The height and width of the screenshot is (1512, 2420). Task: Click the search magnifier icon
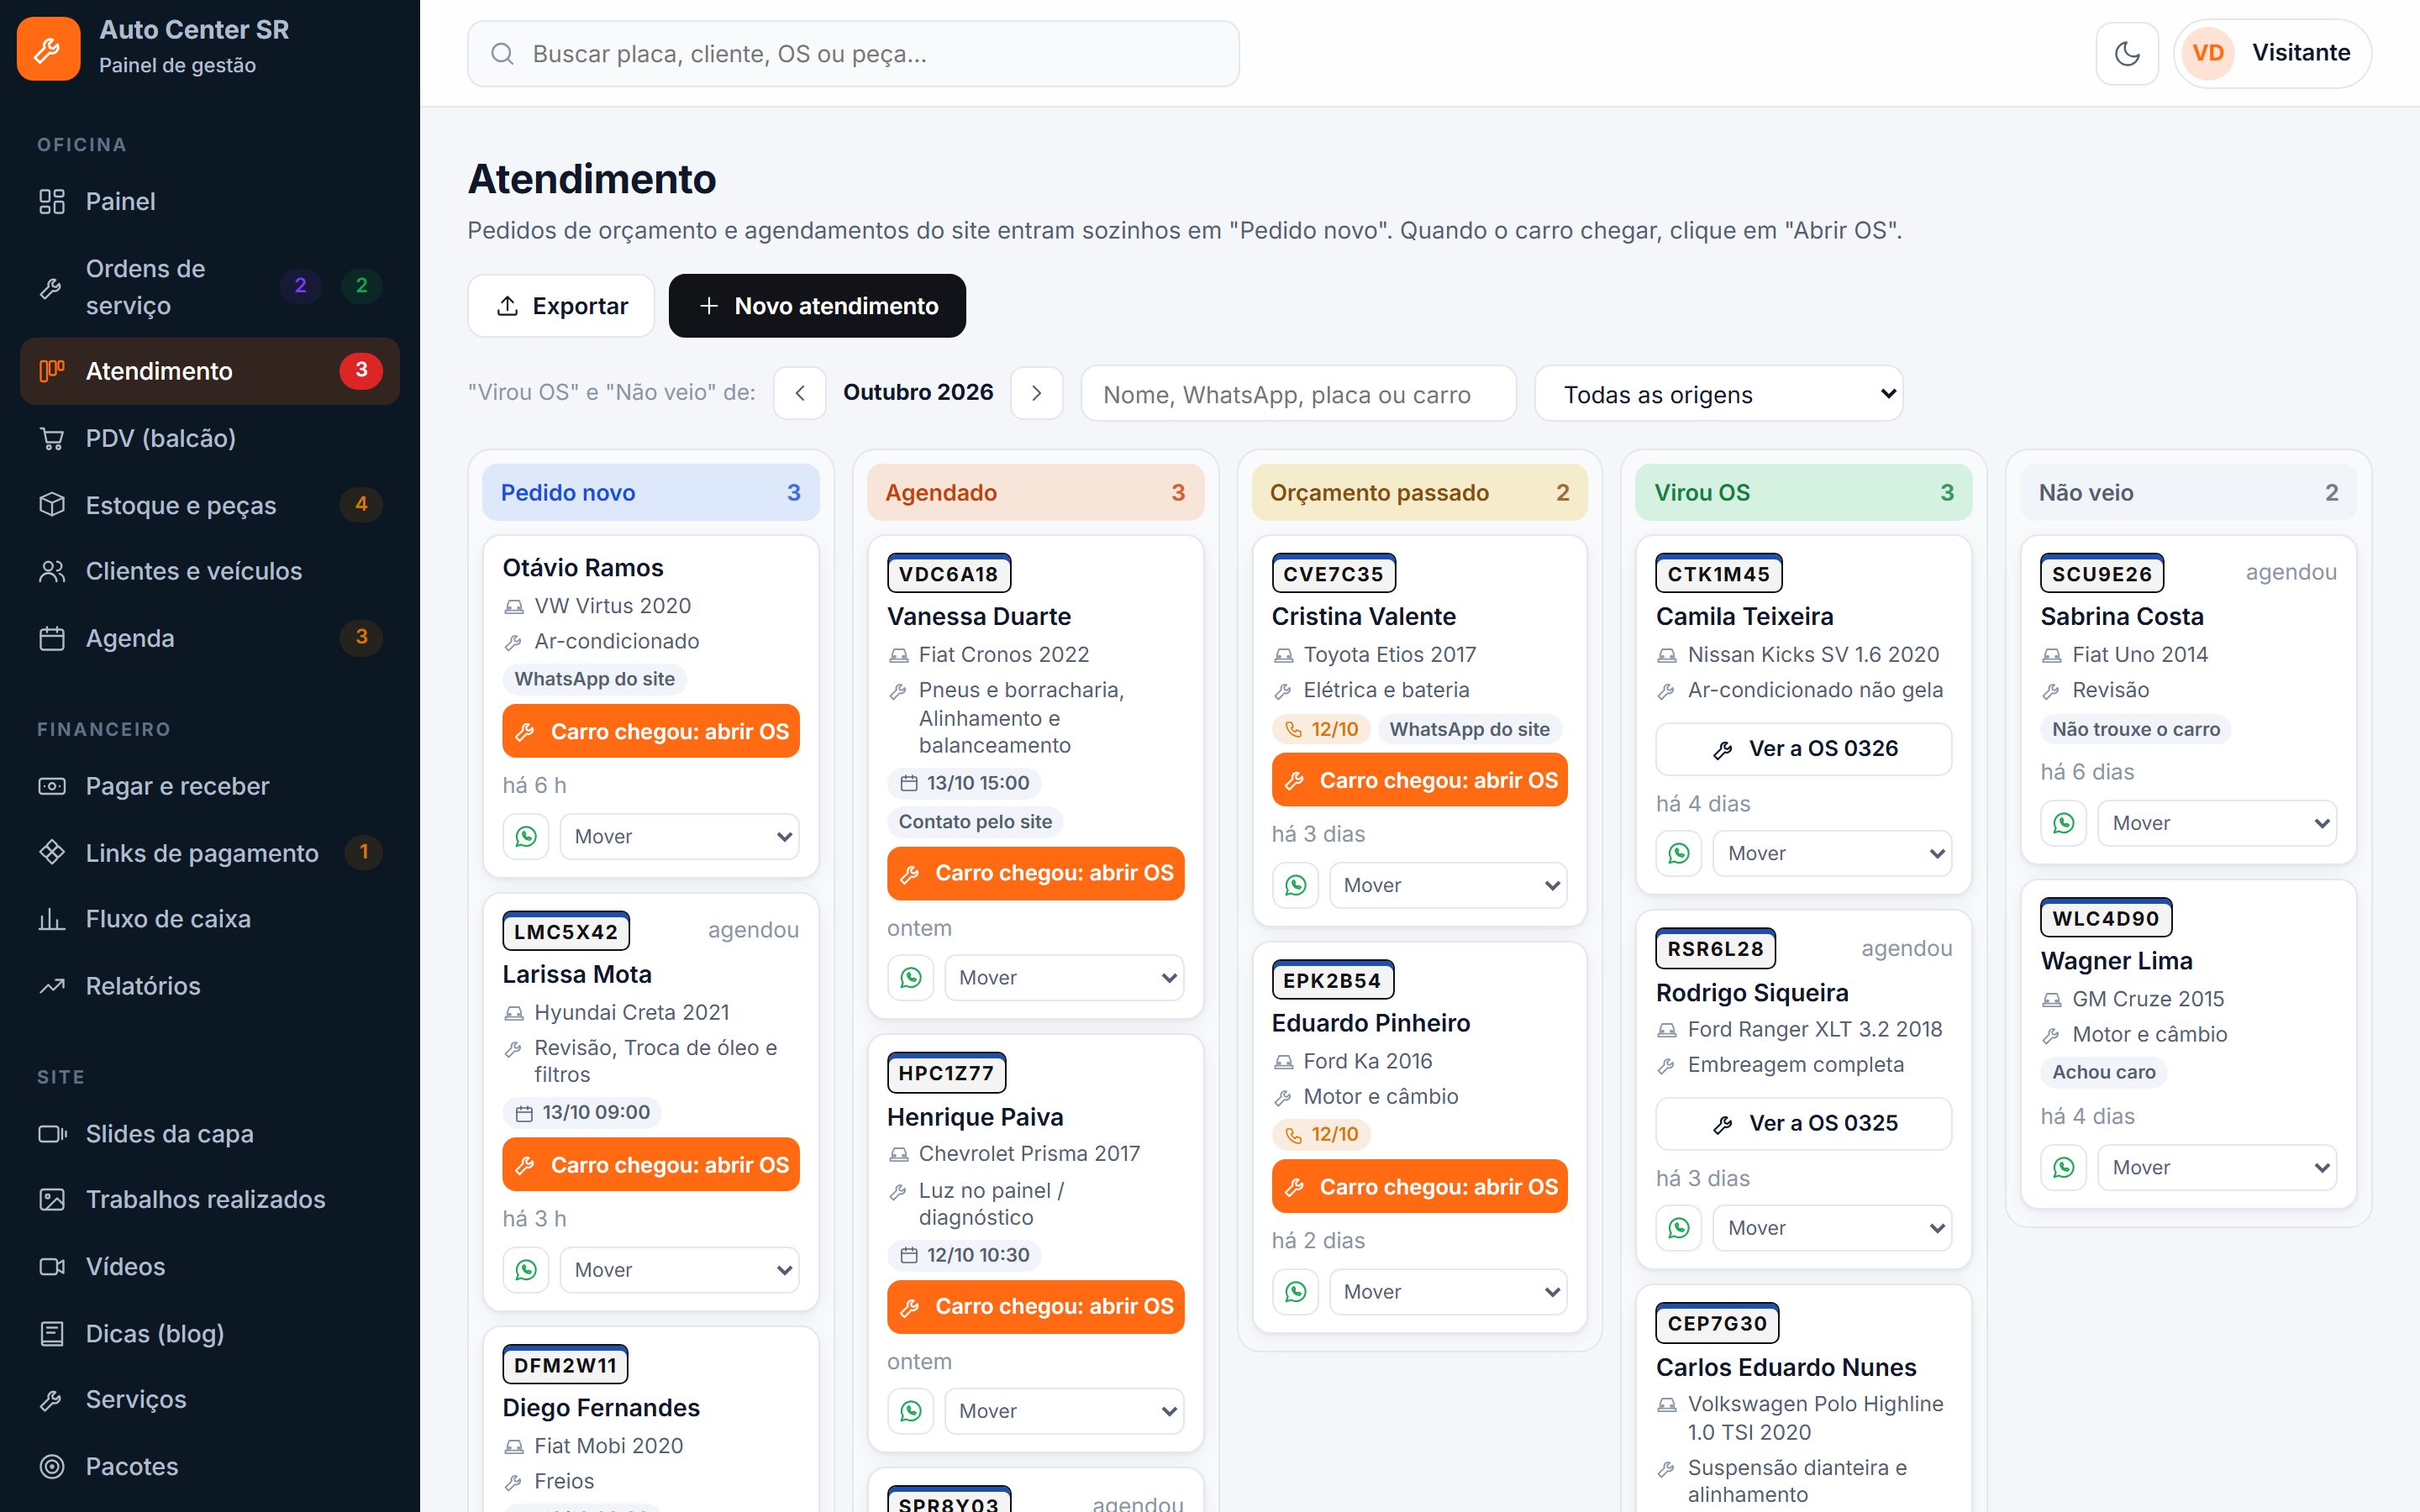point(502,54)
